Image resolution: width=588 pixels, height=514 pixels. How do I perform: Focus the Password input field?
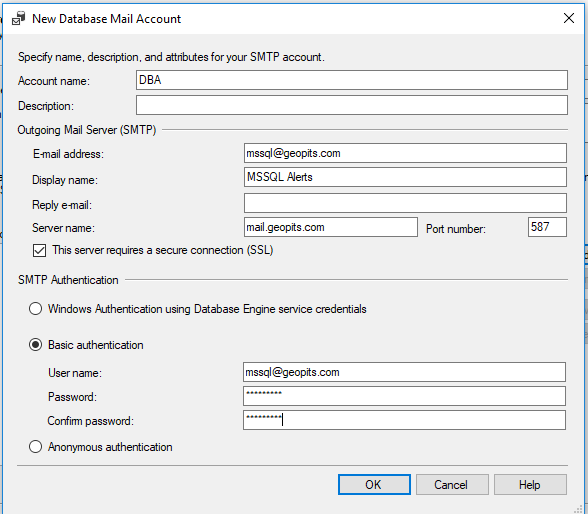(404, 396)
